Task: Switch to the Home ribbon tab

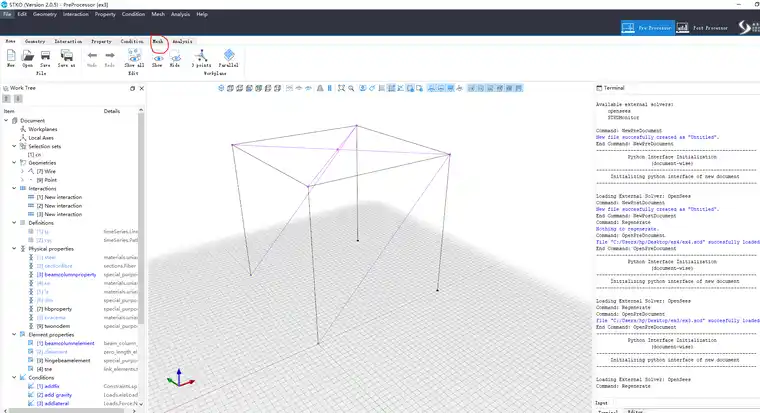Action: click(10, 41)
